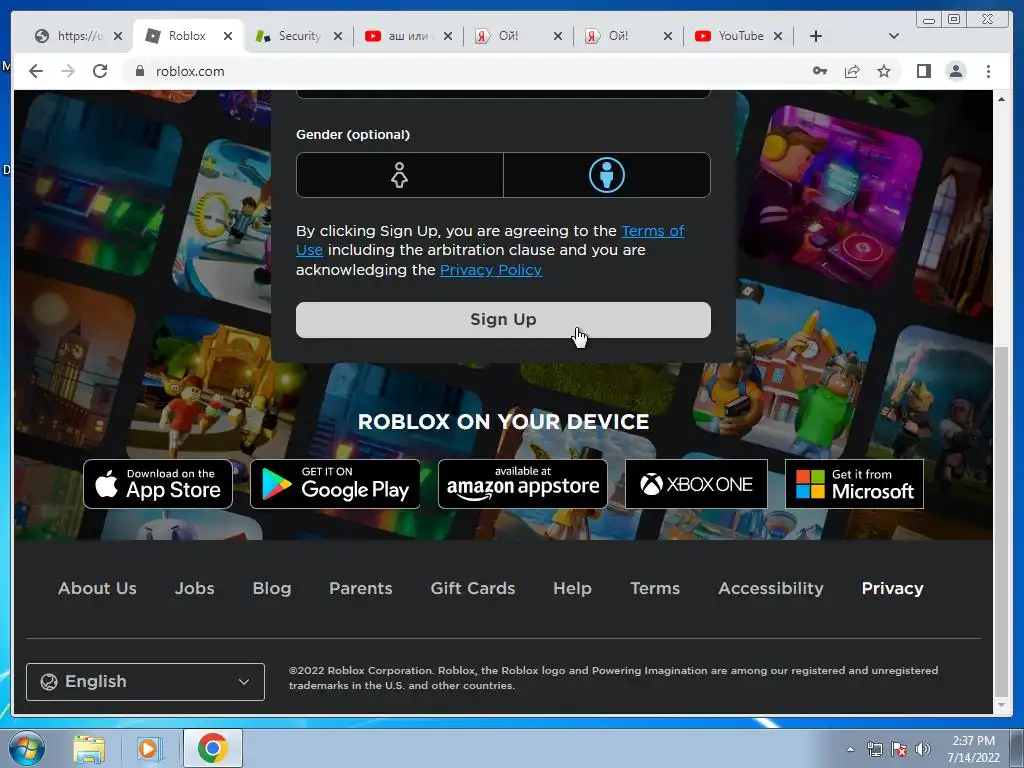Expand the English language dropdown

tap(145, 682)
